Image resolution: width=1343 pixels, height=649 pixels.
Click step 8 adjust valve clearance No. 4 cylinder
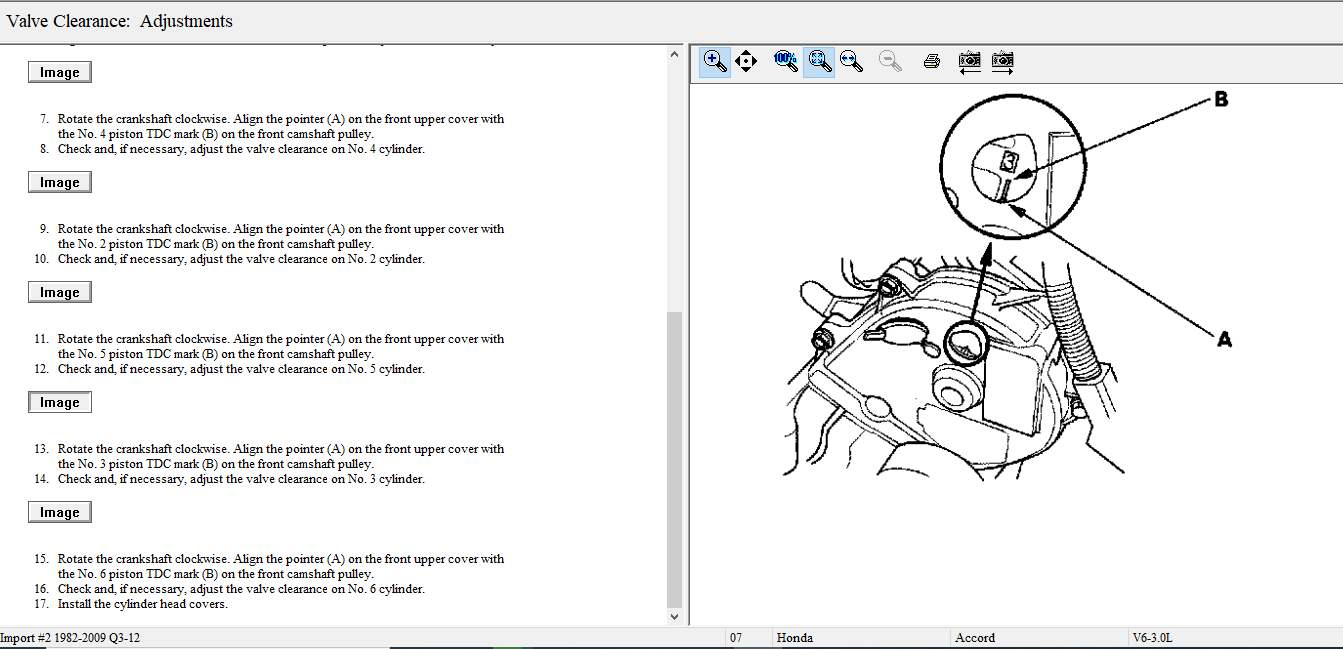[x=241, y=149]
